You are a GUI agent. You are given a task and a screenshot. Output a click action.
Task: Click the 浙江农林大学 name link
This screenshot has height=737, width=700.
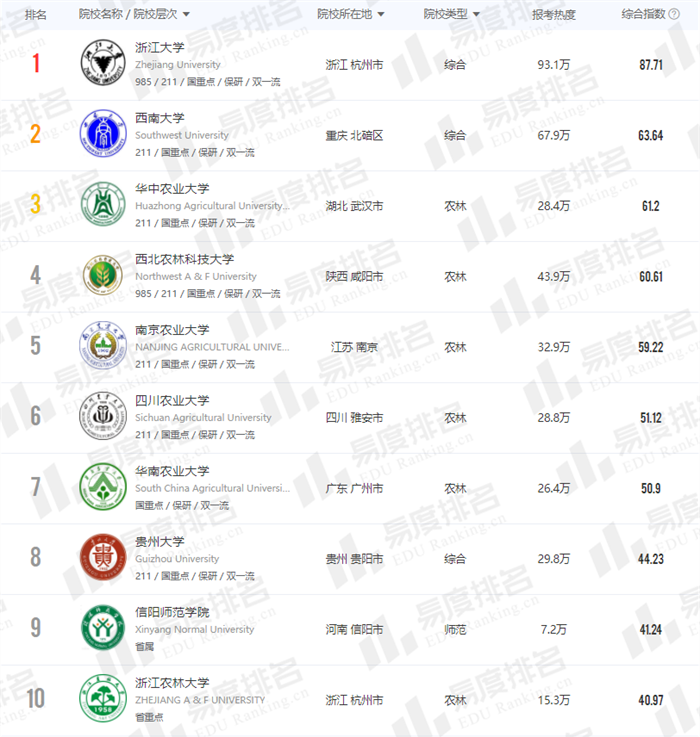pos(173,683)
